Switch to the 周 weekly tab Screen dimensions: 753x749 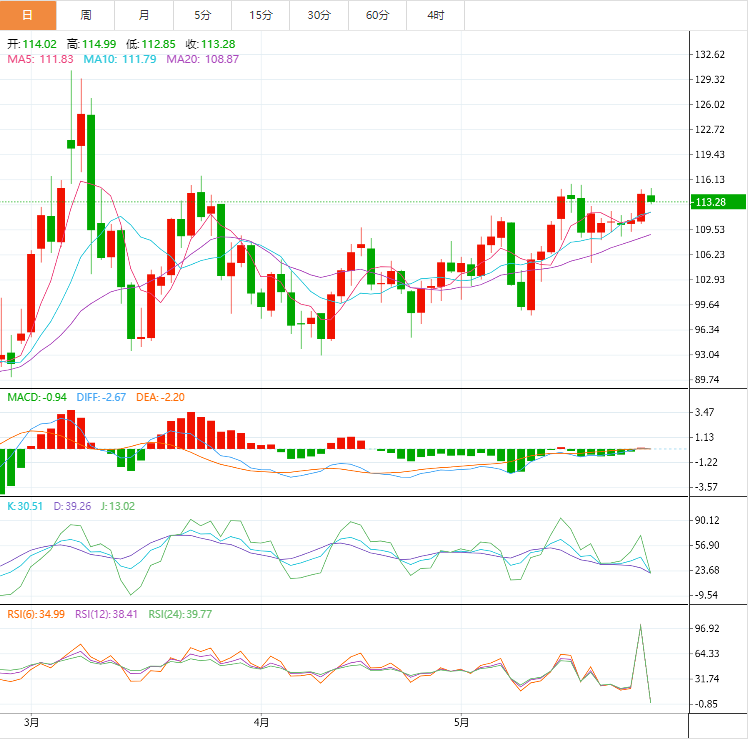click(x=86, y=15)
